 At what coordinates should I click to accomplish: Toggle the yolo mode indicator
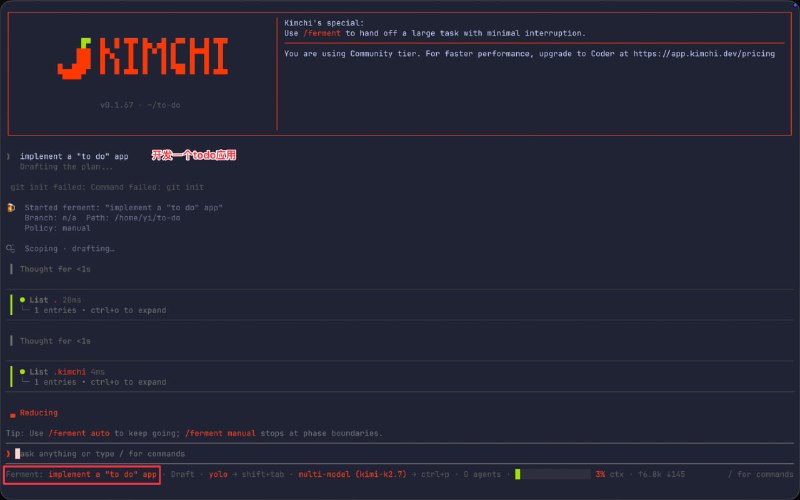pyautogui.click(x=218, y=474)
